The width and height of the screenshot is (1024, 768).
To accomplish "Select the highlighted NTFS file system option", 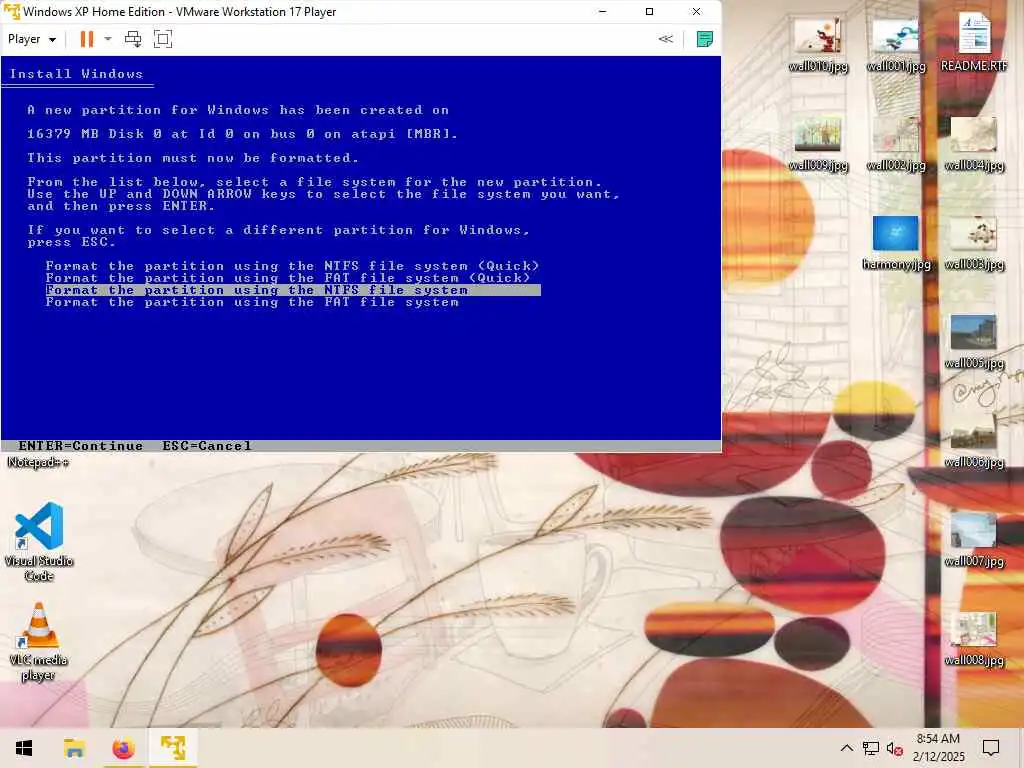I will (x=293, y=290).
